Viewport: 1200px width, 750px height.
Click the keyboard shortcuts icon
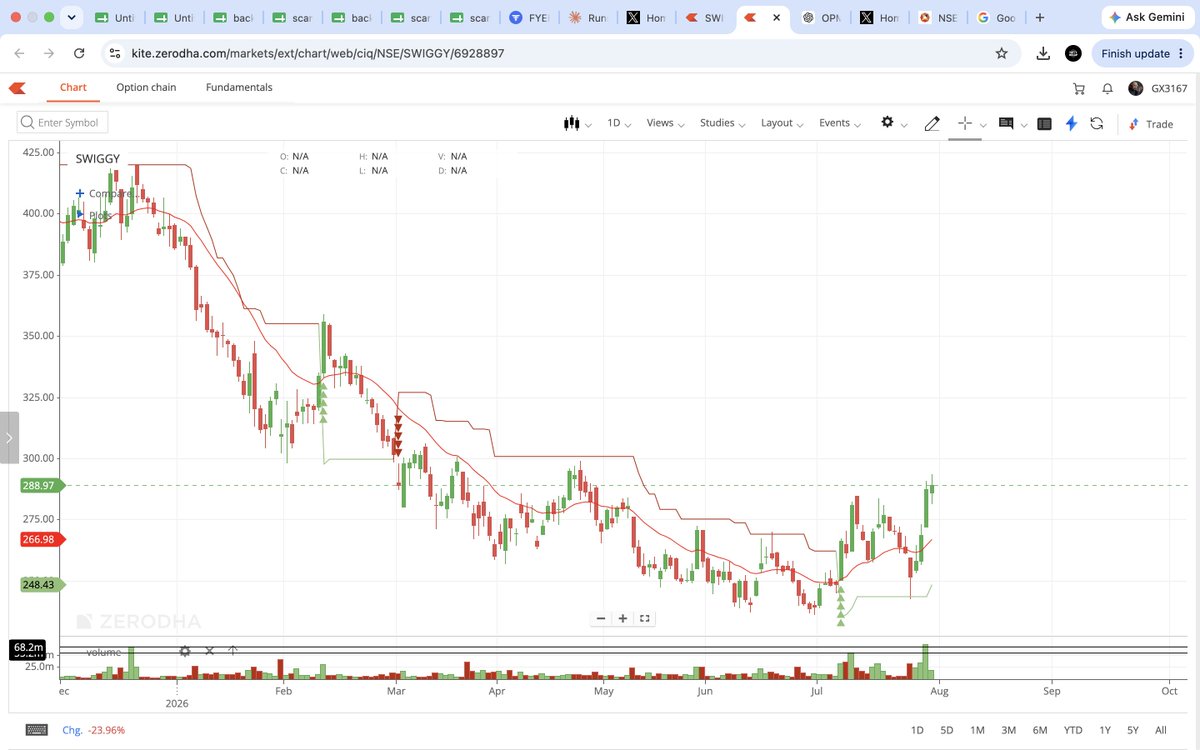click(x=36, y=730)
